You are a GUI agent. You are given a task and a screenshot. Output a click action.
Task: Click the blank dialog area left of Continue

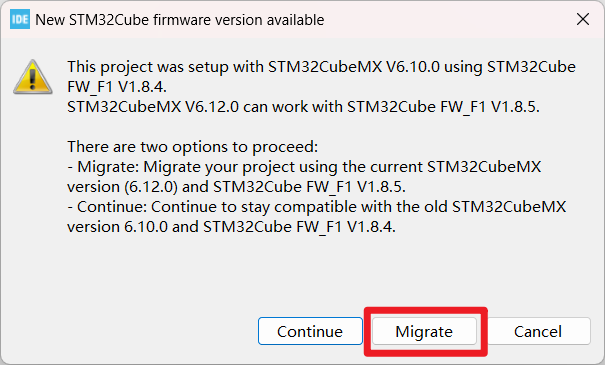(129, 331)
